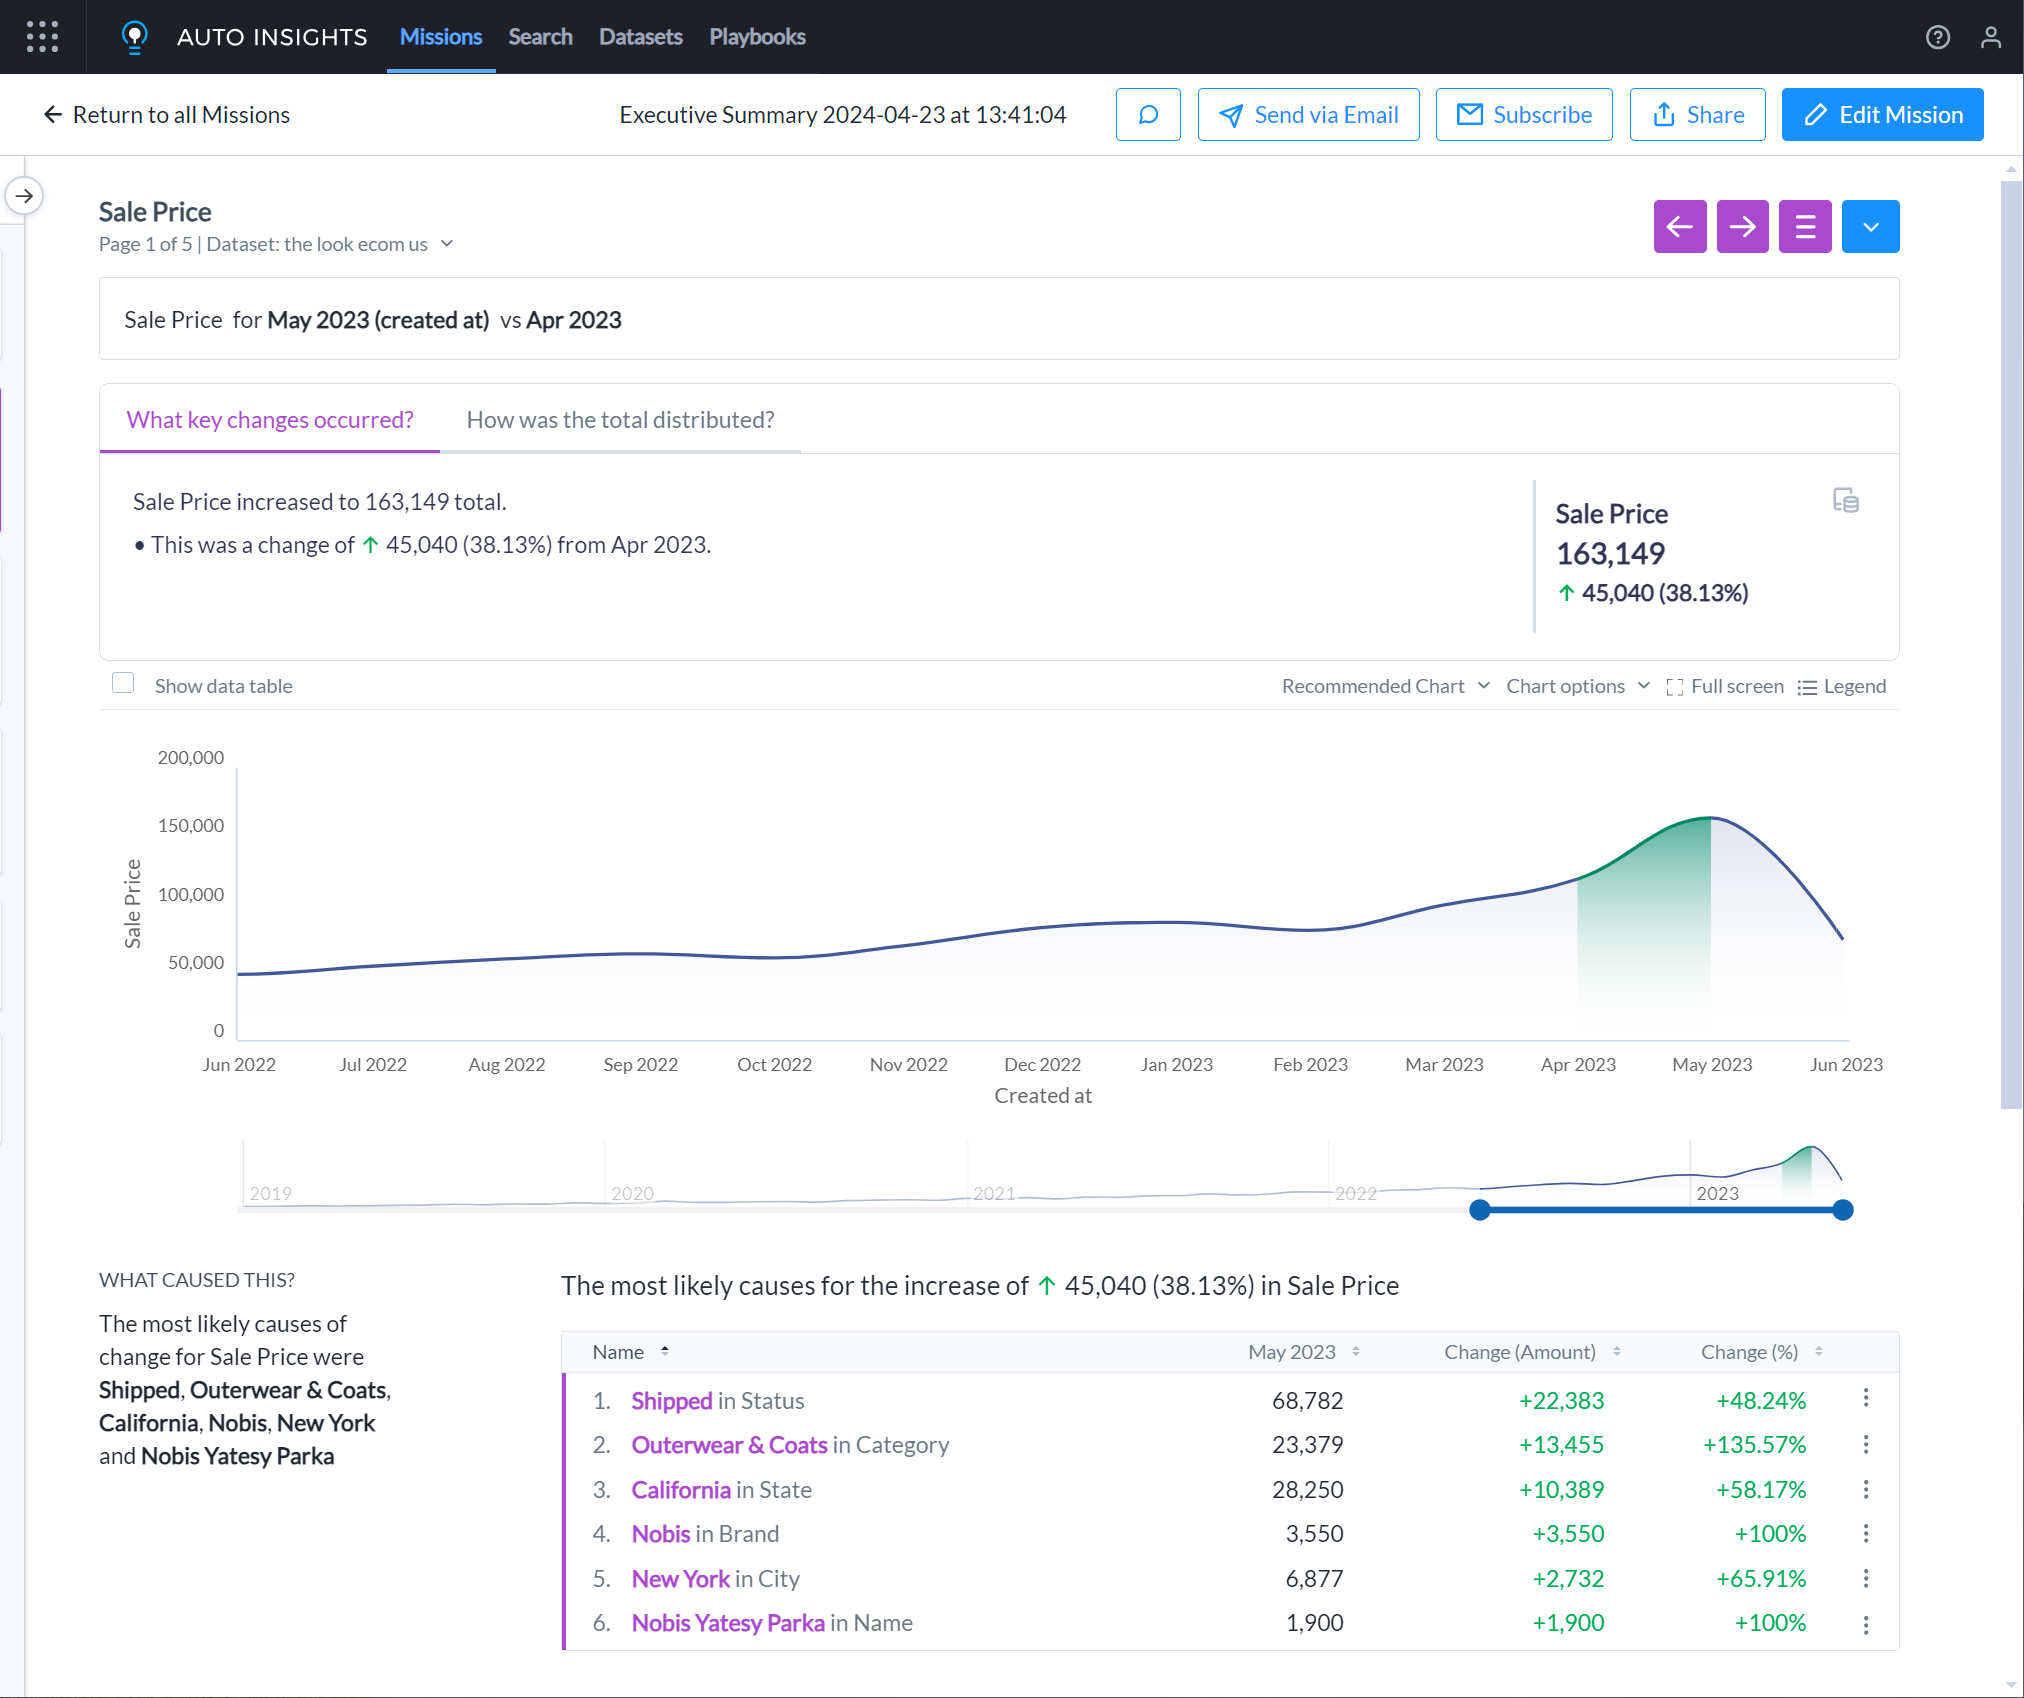Show the chart Legend

click(x=1841, y=686)
